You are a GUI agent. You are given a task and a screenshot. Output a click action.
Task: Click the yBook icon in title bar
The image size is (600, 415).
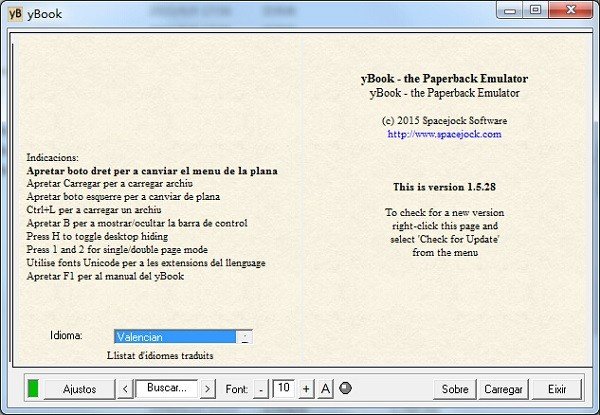point(15,14)
